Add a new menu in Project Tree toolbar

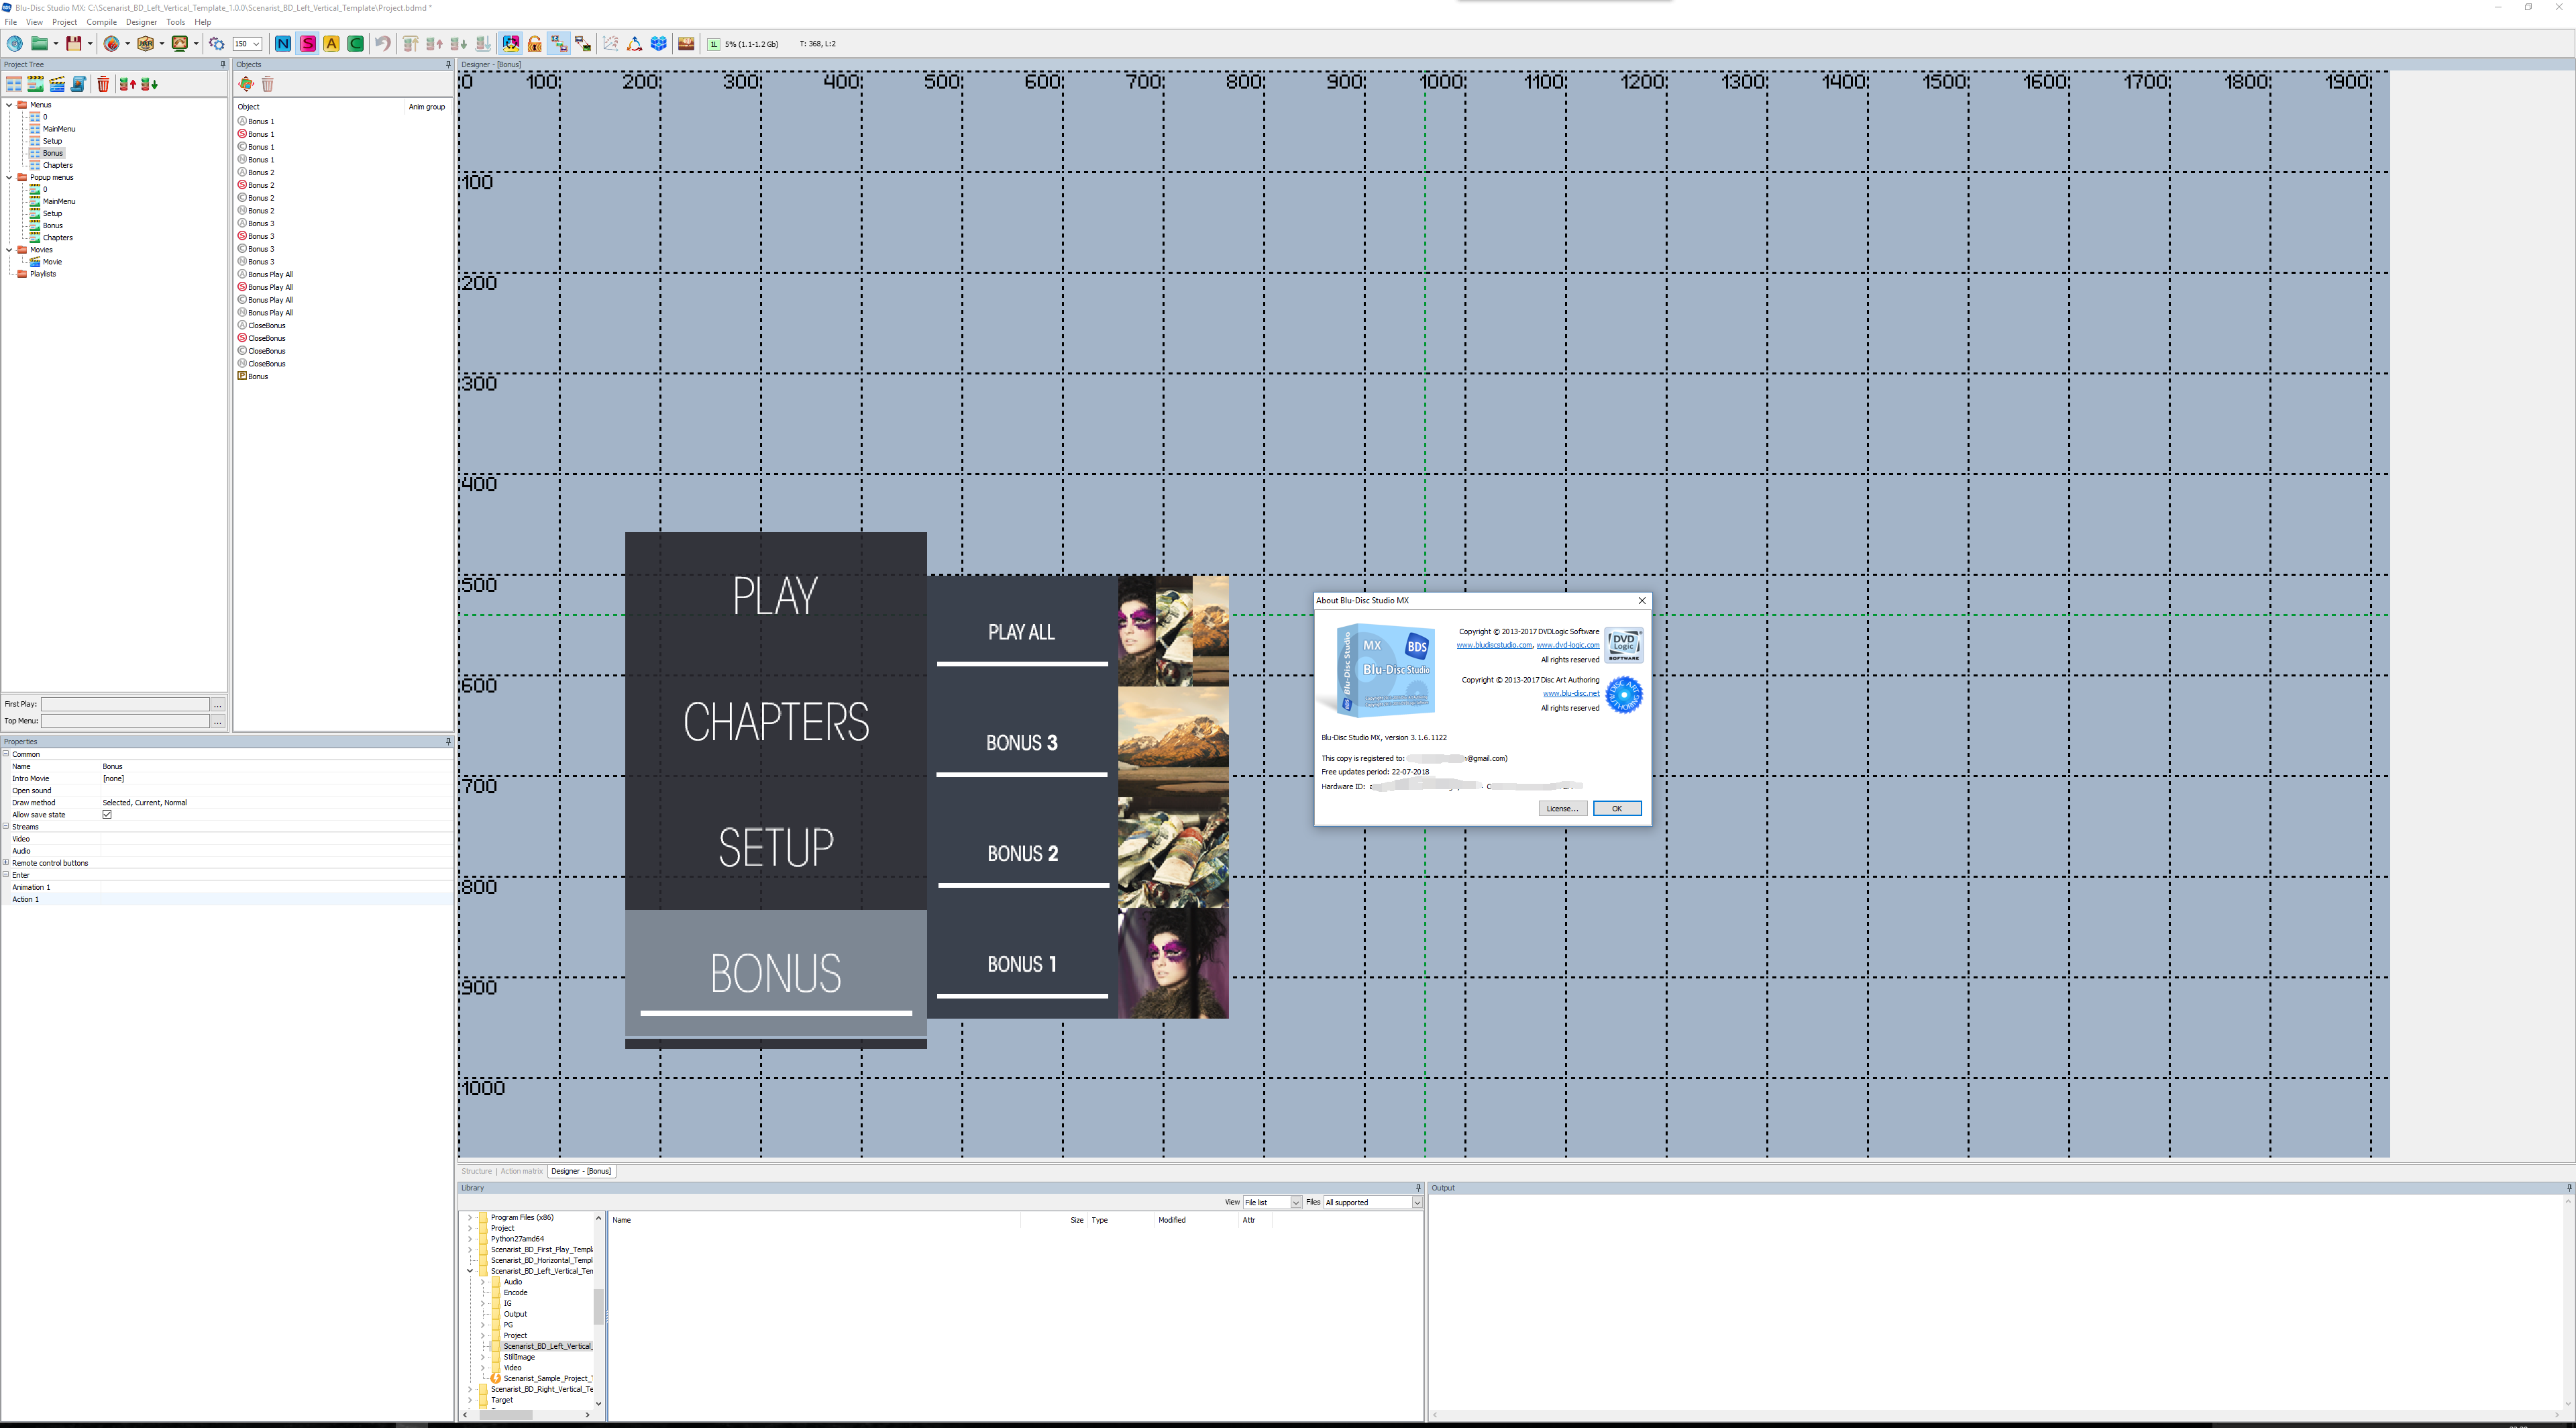[x=14, y=84]
